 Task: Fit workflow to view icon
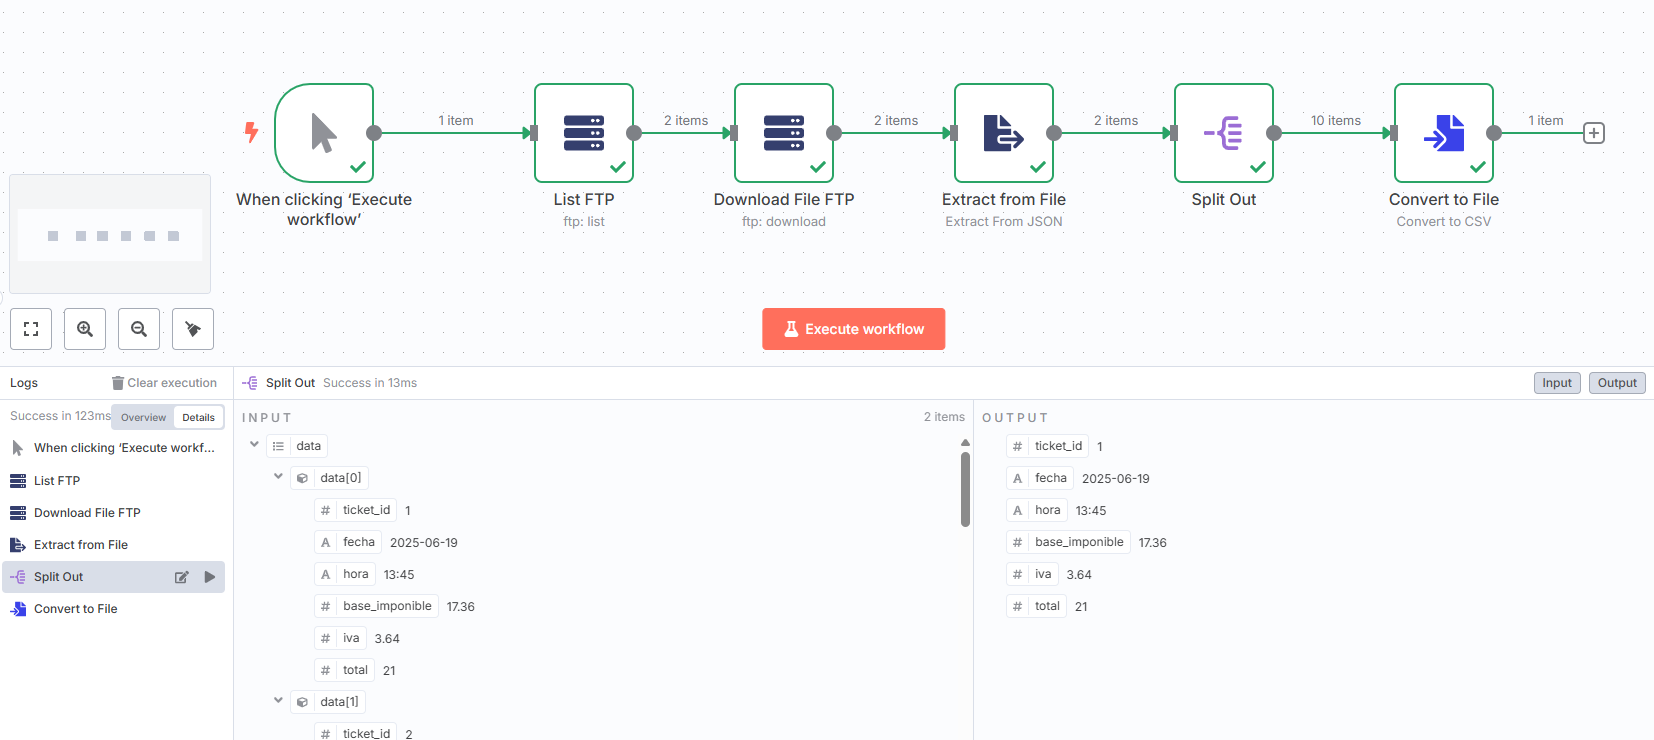click(x=31, y=329)
